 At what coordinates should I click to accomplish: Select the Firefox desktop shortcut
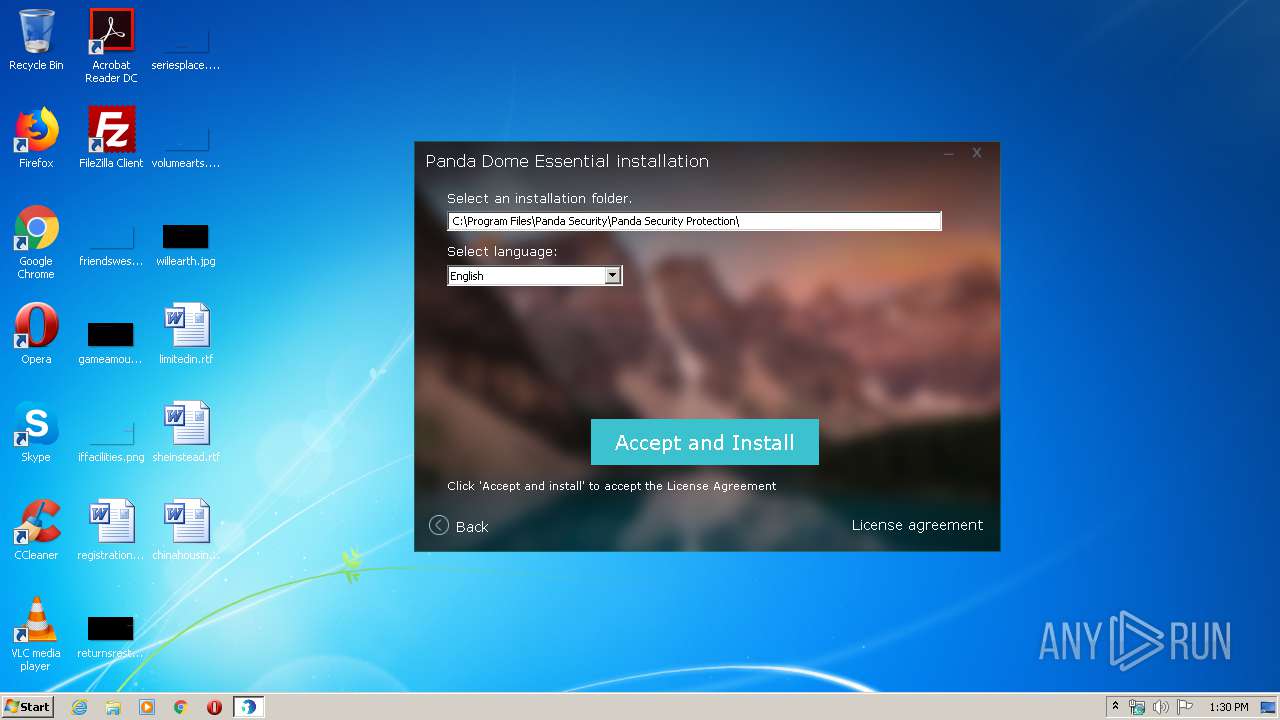pyautogui.click(x=36, y=138)
